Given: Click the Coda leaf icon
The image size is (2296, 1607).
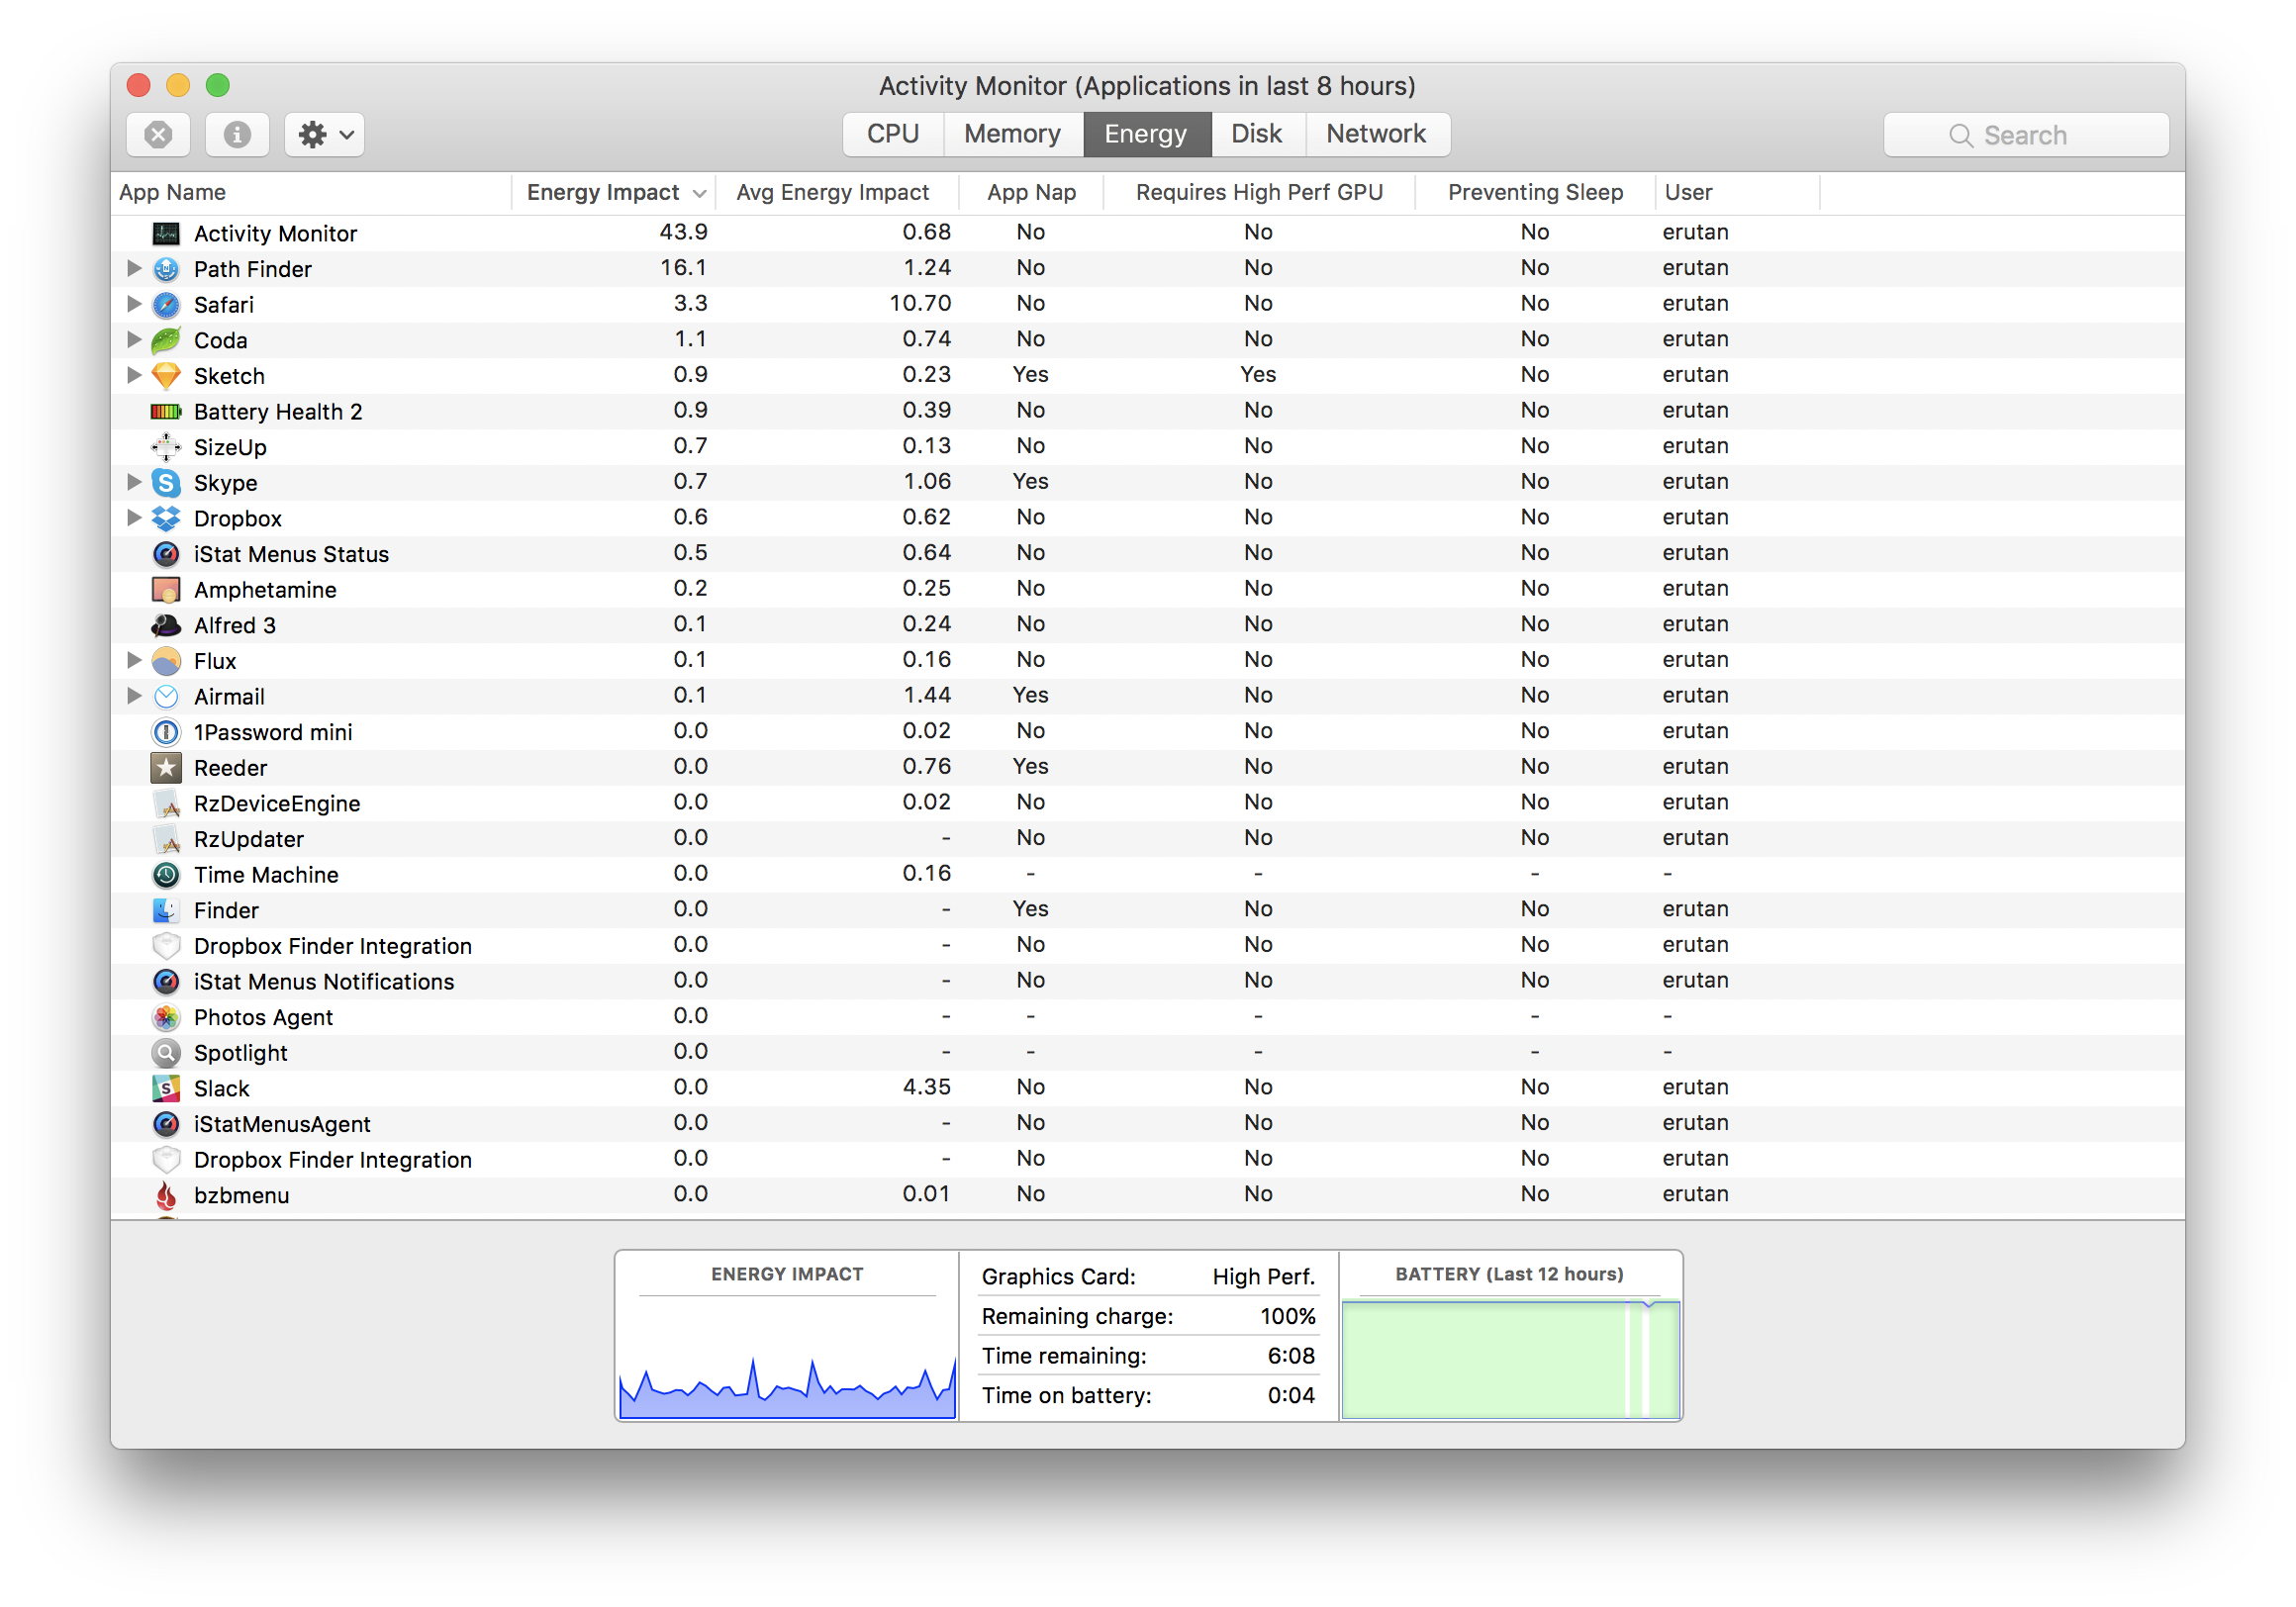Looking at the screenshot, I should 166,340.
